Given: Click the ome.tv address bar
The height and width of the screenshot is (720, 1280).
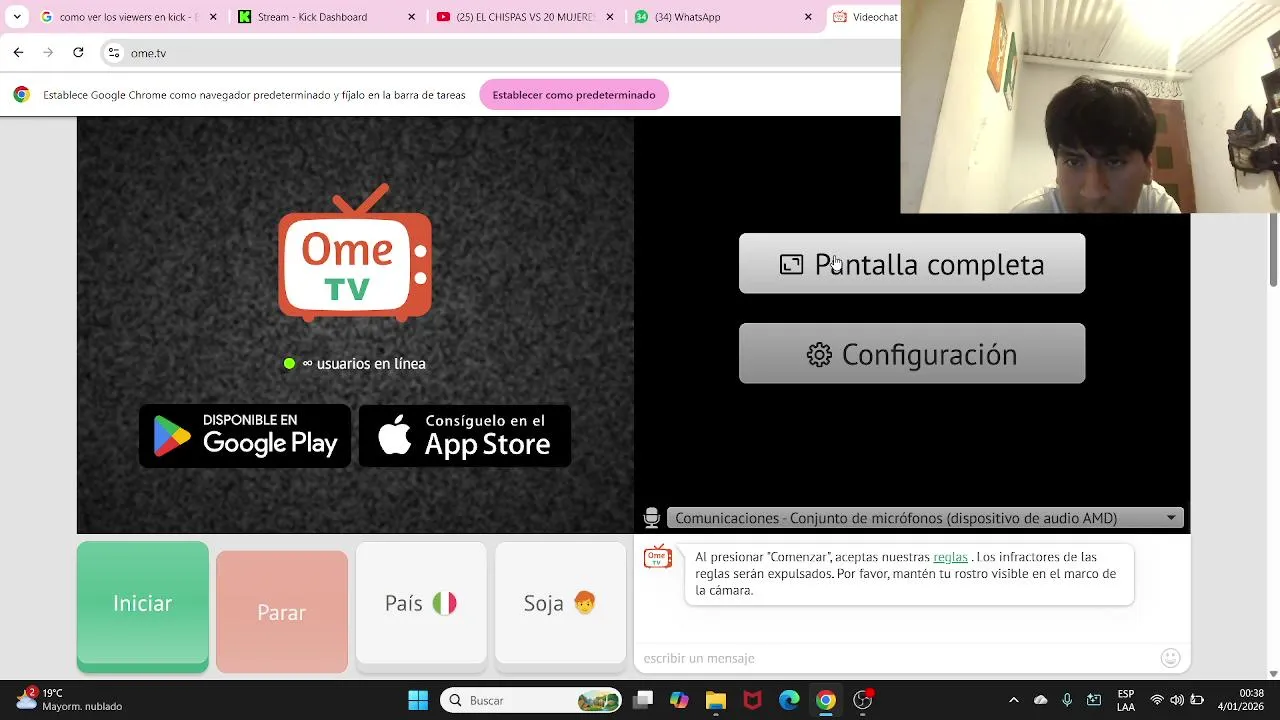Looking at the screenshot, I should (x=500, y=53).
